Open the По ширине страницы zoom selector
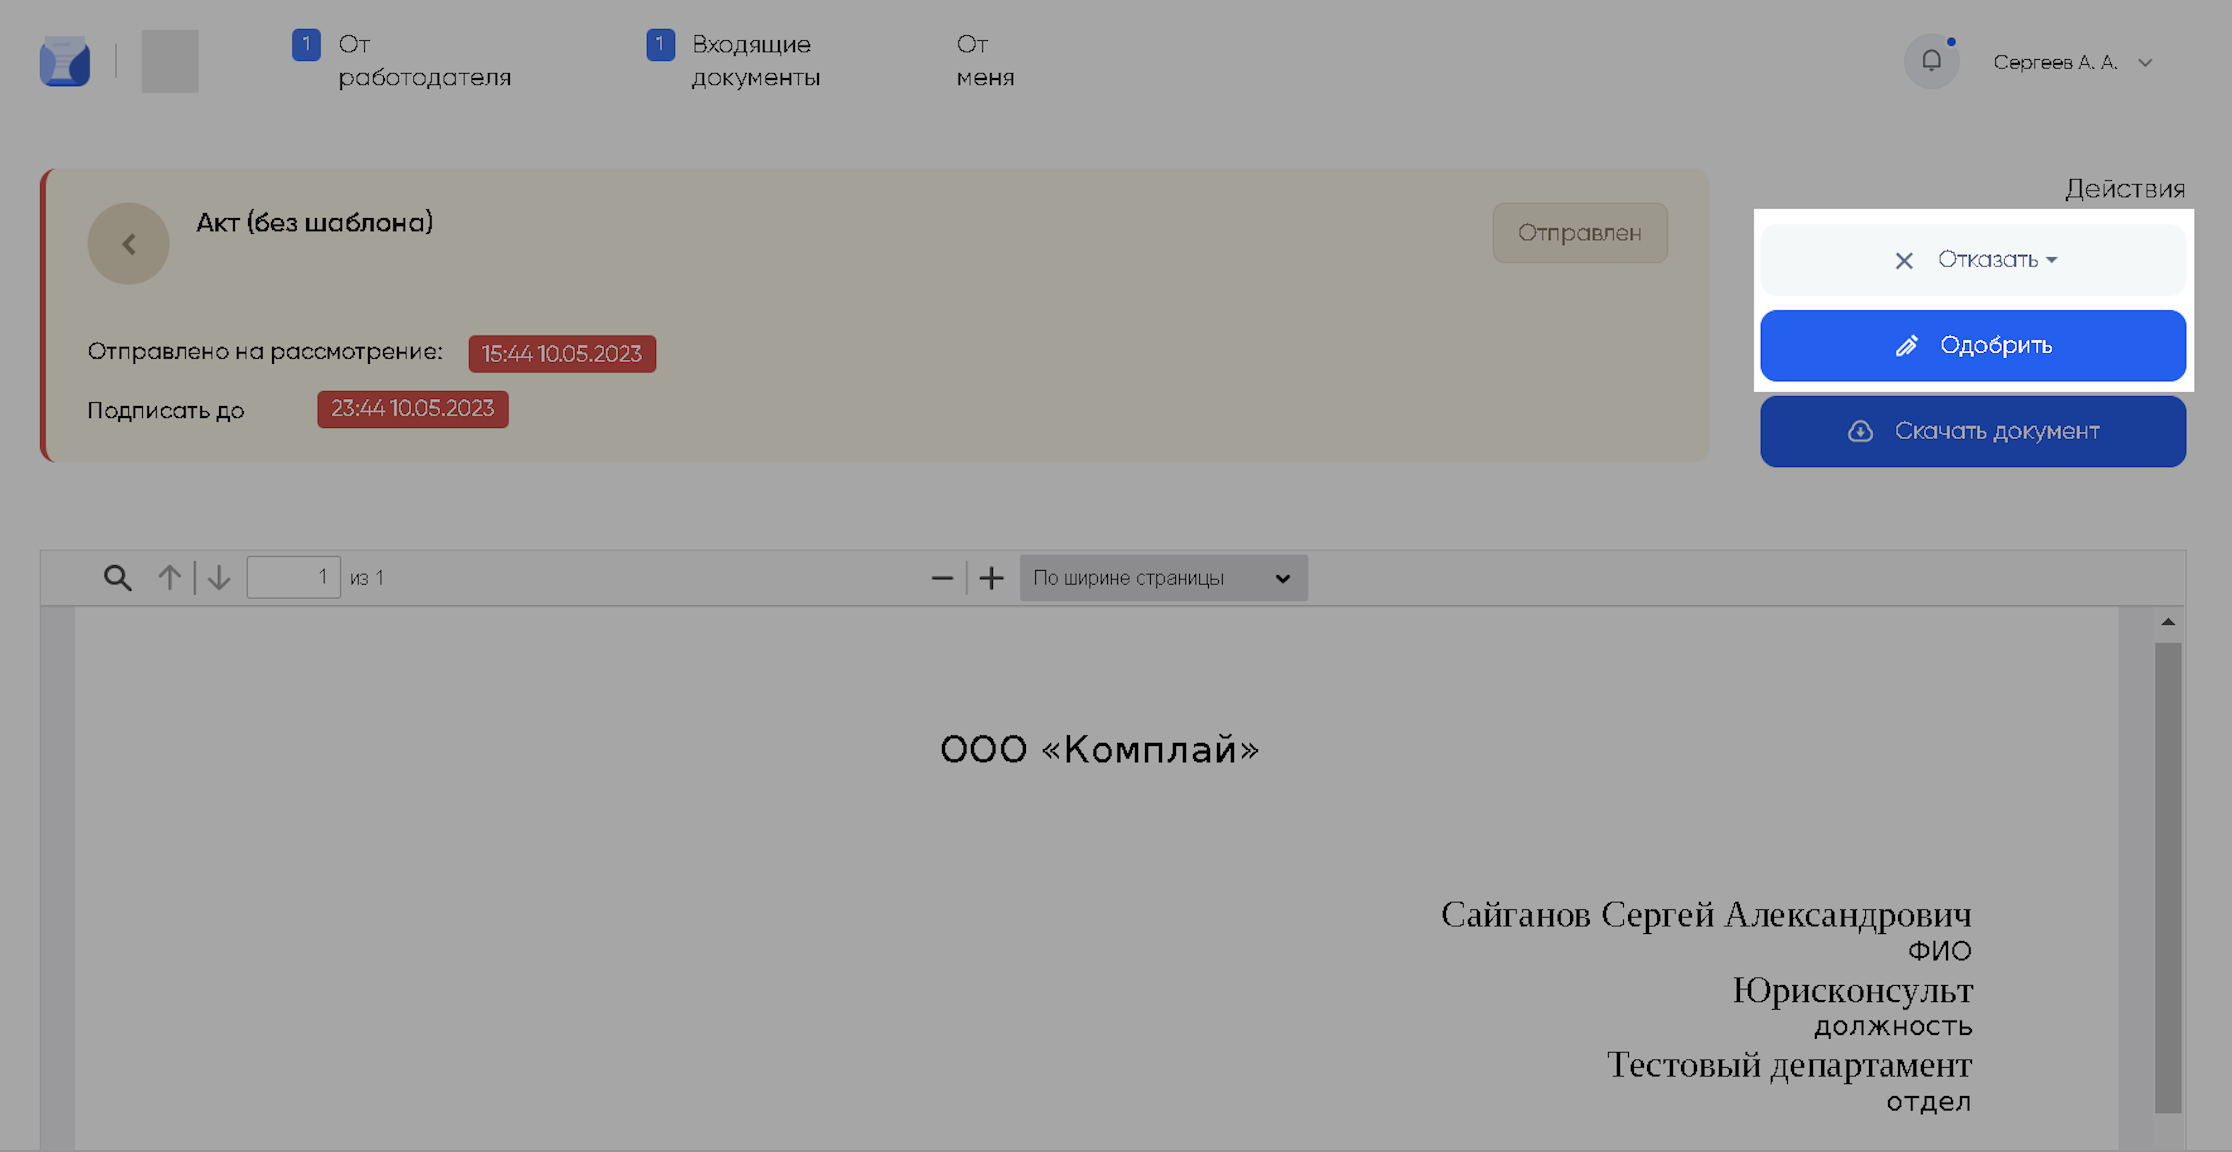 1163,578
